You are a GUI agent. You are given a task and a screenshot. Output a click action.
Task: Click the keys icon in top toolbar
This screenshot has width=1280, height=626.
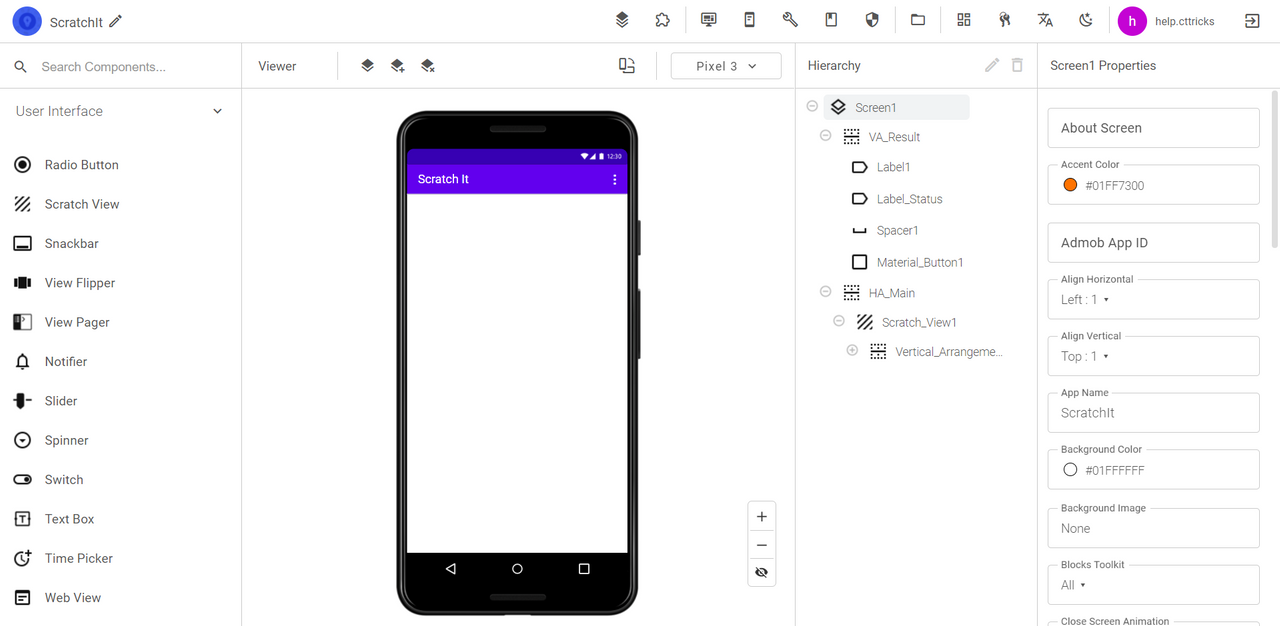(1005, 20)
